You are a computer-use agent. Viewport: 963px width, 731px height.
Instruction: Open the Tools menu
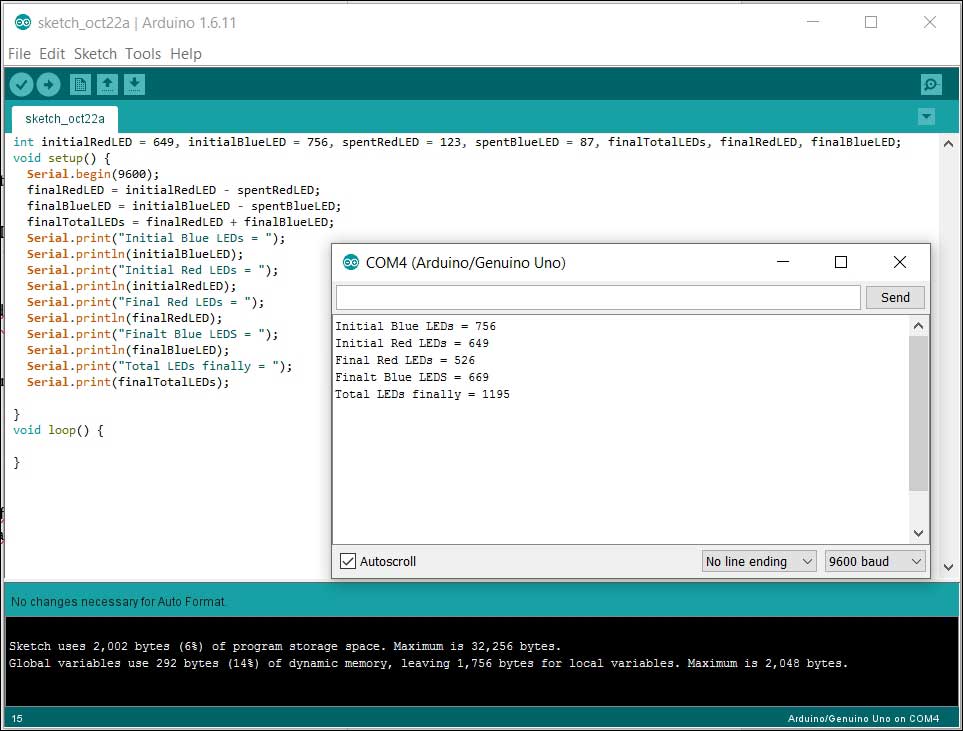click(x=143, y=54)
